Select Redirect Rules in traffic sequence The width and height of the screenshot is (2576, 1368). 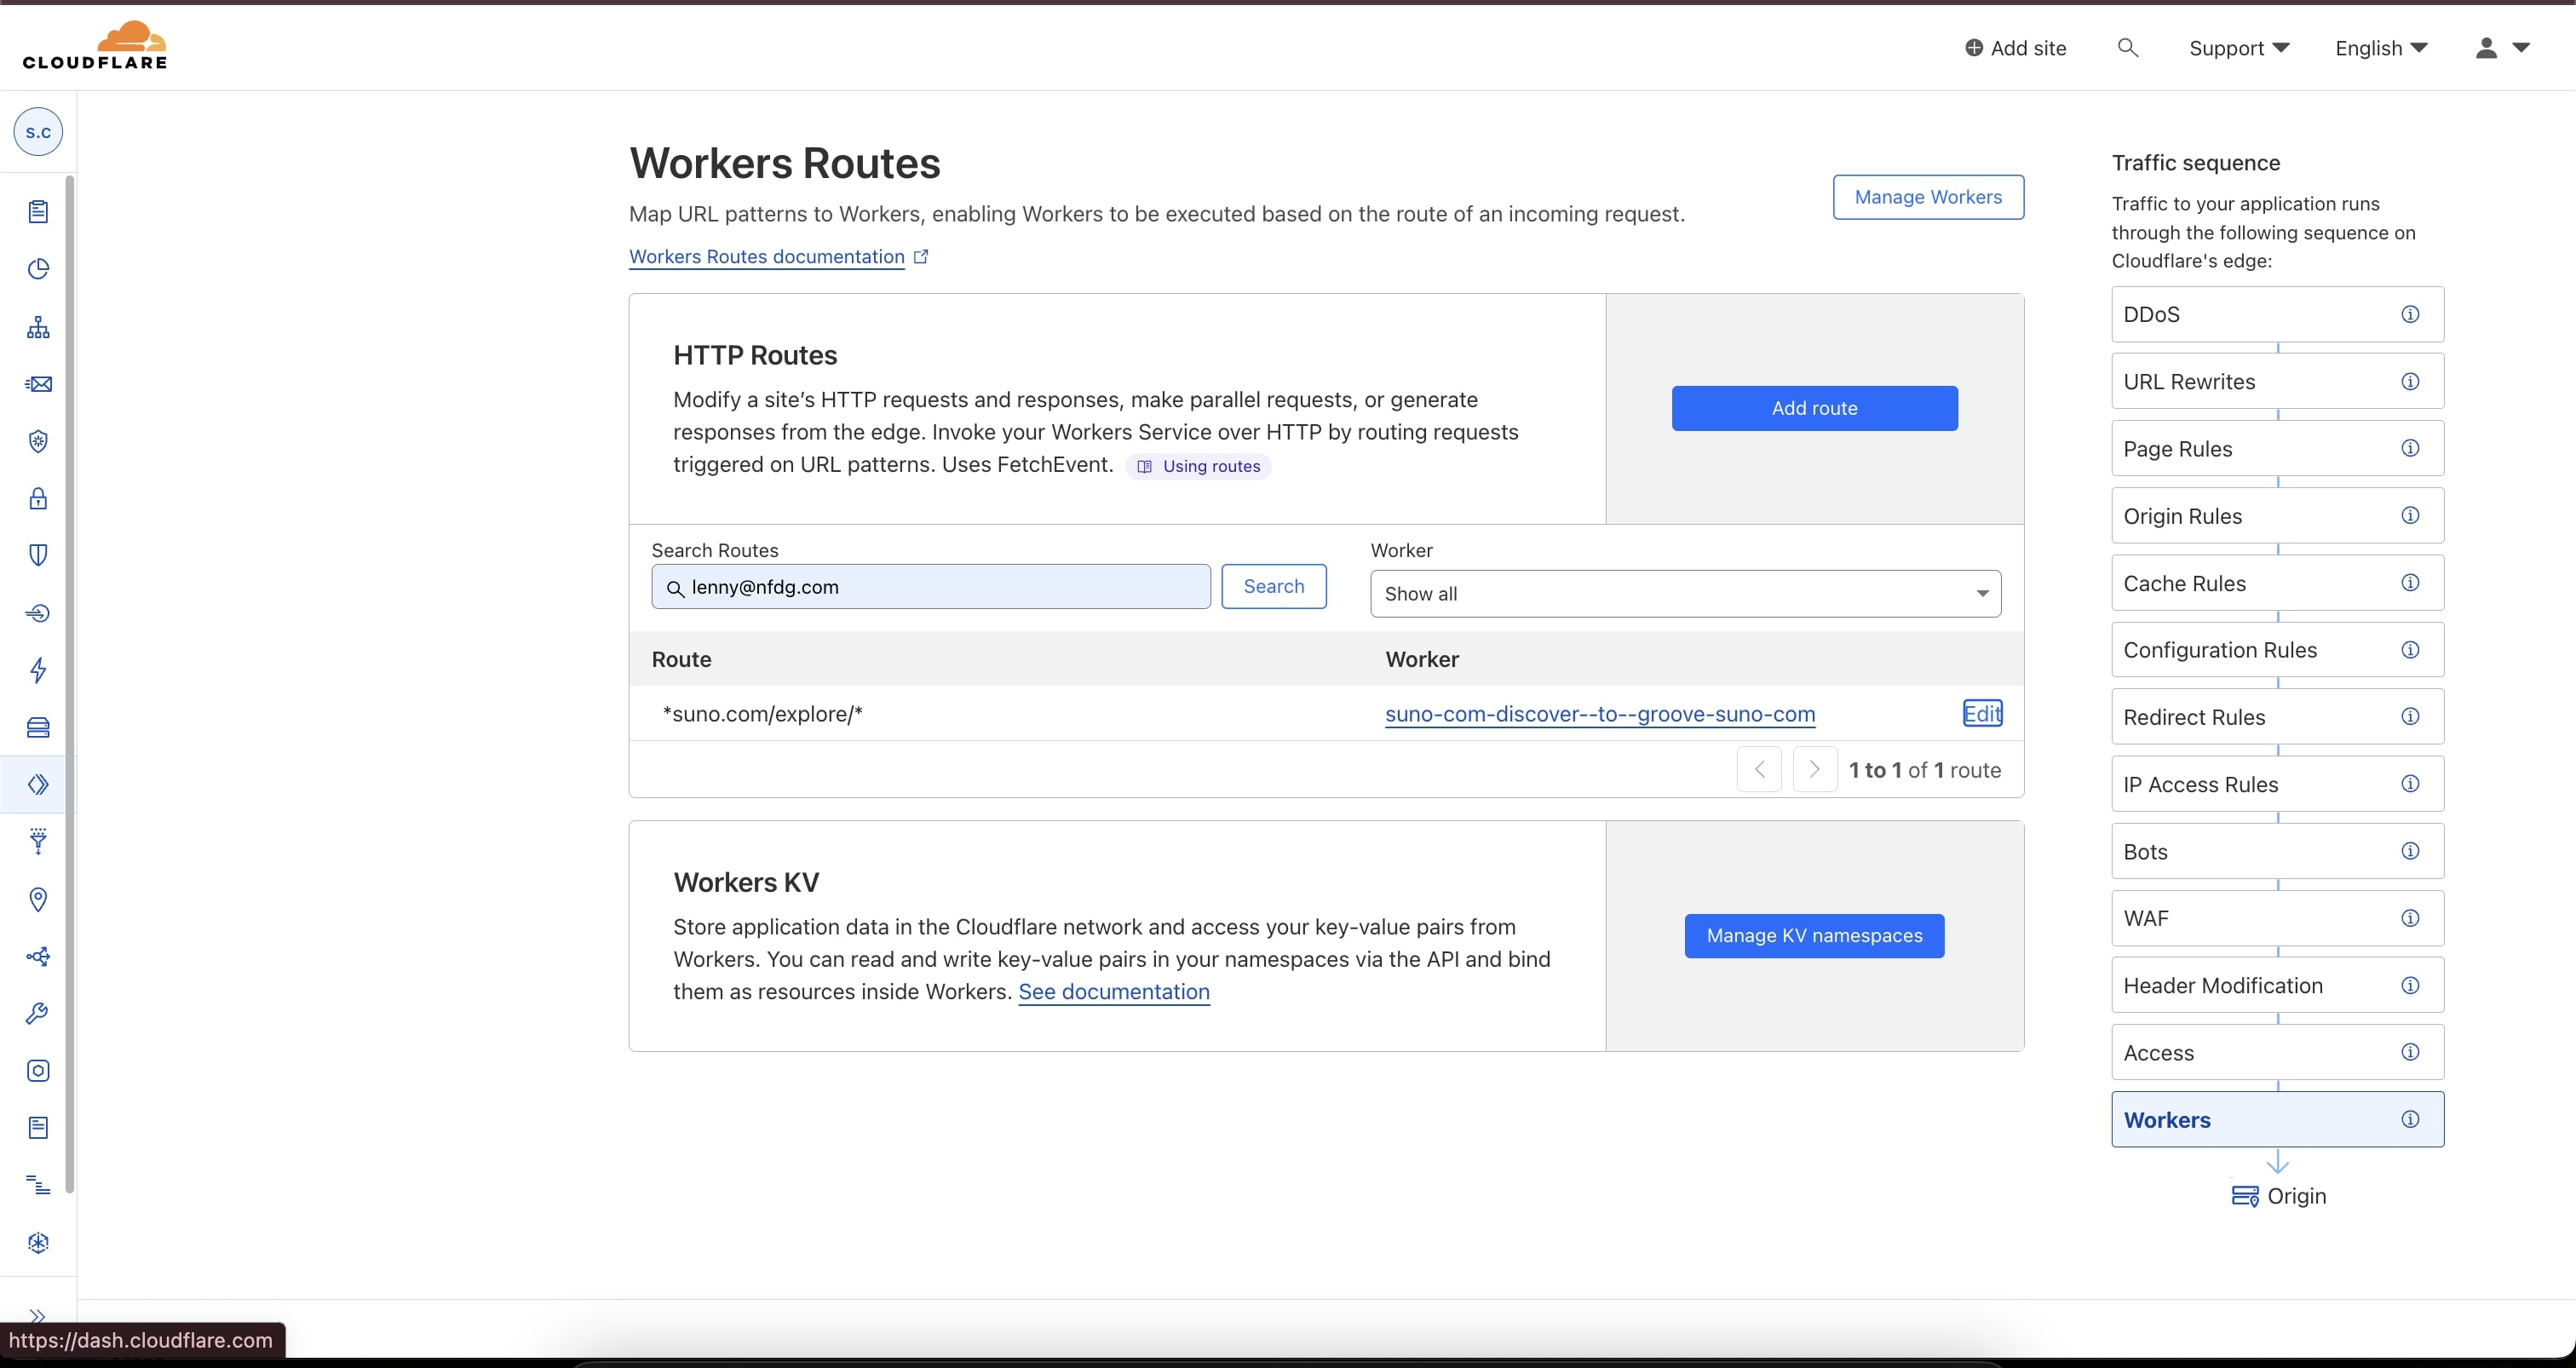pos(2277,717)
